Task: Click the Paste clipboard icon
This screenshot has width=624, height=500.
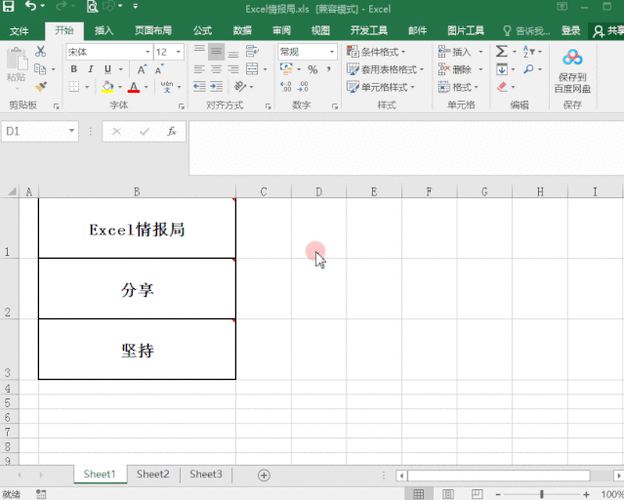Action: coord(17,60)
